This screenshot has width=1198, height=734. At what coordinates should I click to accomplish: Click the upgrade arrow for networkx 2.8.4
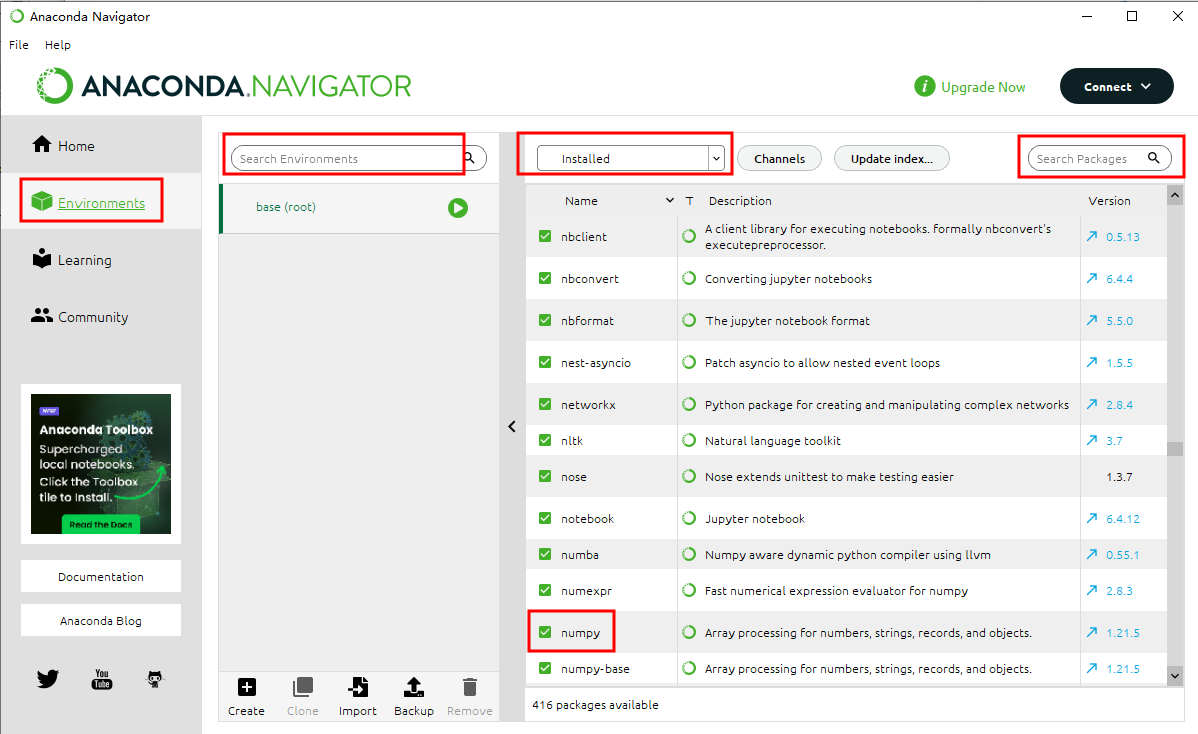(1092, 404)
